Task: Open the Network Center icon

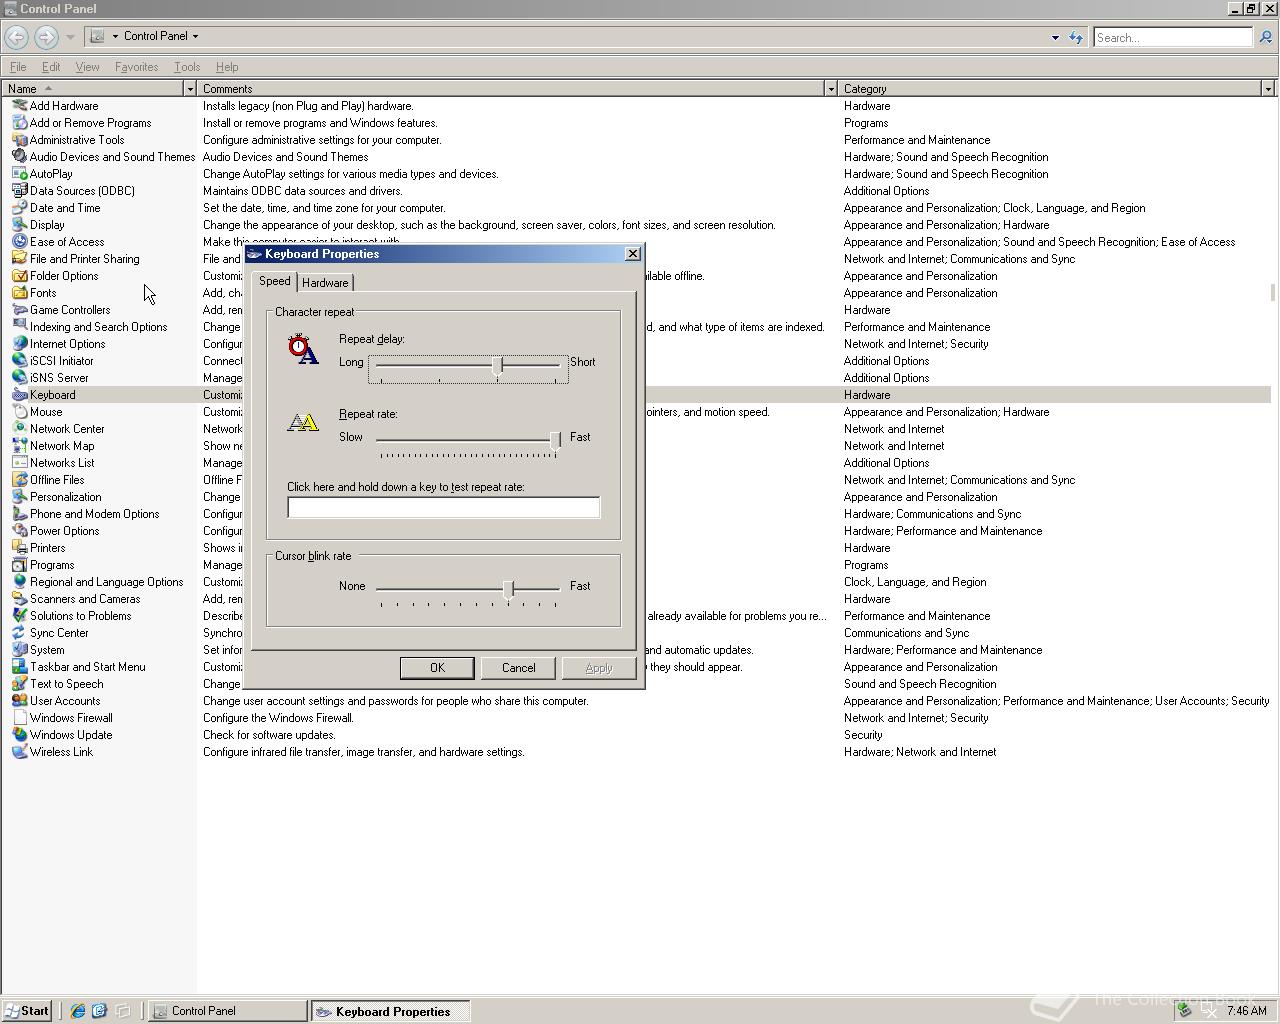Action: [x=19, y=429]
